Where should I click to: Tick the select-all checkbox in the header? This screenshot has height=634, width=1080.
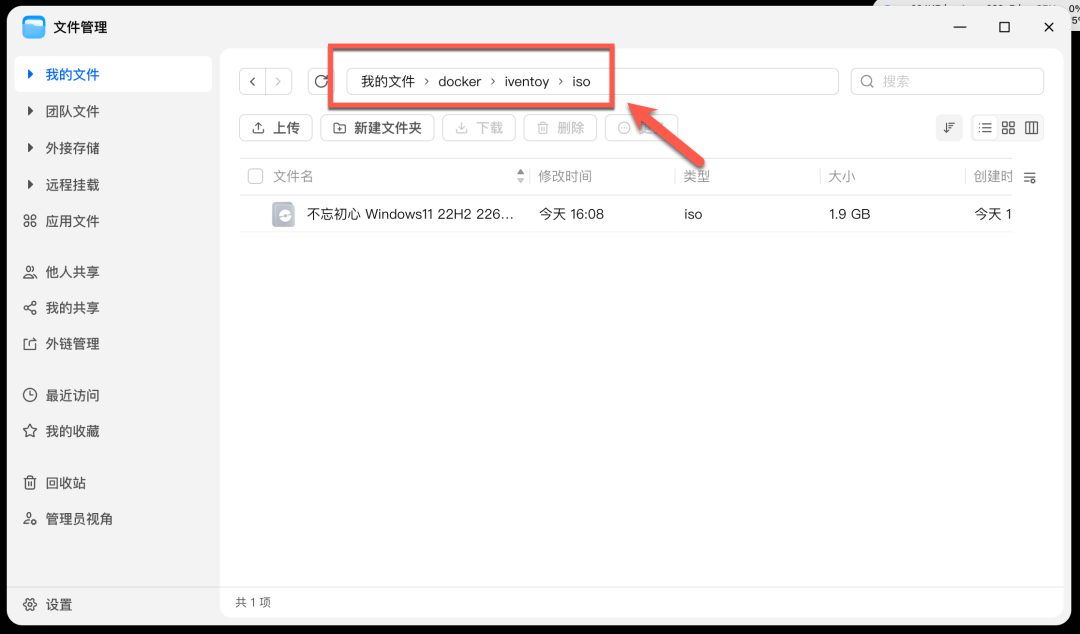256,176
